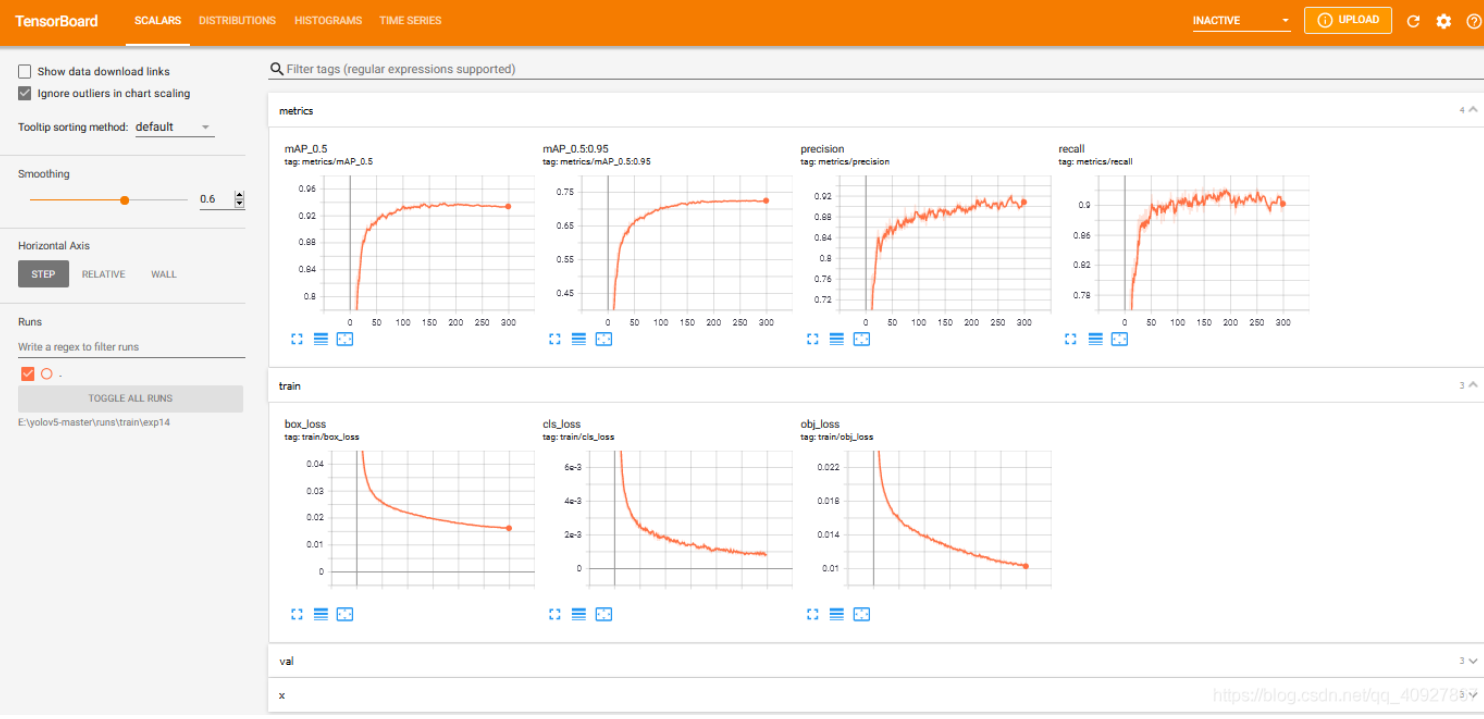The width and height of the screenshot is (1484, 719).
Task: Switch to the DISTRIBUTIONS tab
Action: pos(237,21)
